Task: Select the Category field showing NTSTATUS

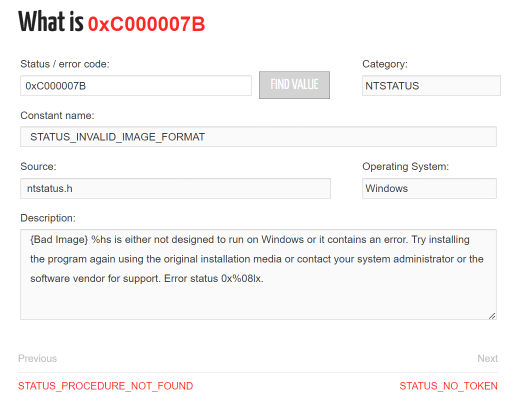Action: (x=431, y=86)
